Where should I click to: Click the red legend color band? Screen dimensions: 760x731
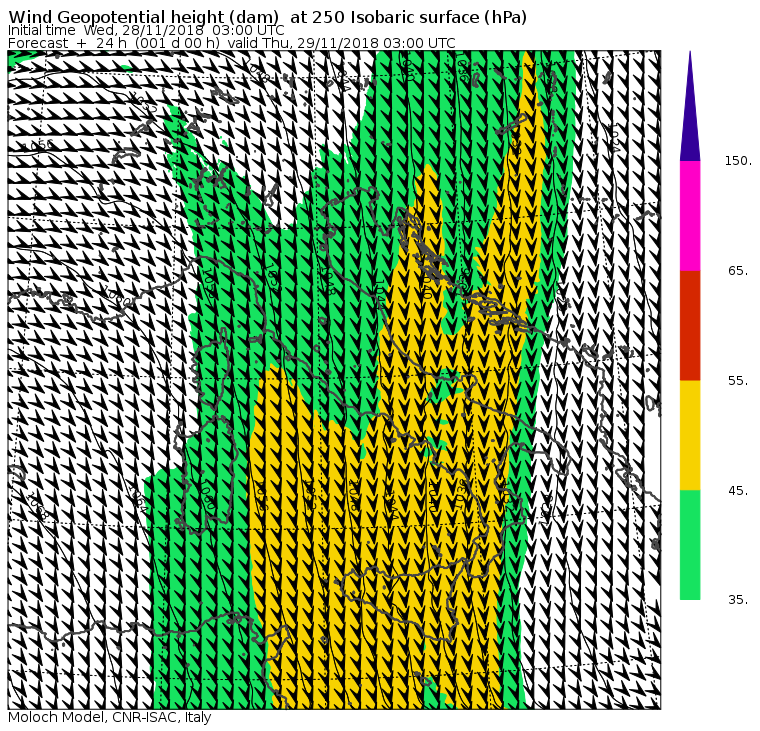690,325
